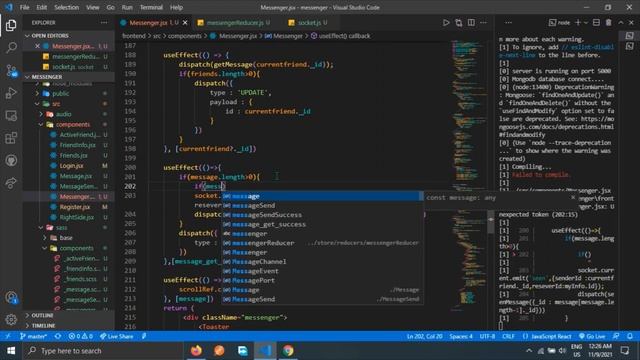Open the Explorer view in activity bar

tap(11, 25)
